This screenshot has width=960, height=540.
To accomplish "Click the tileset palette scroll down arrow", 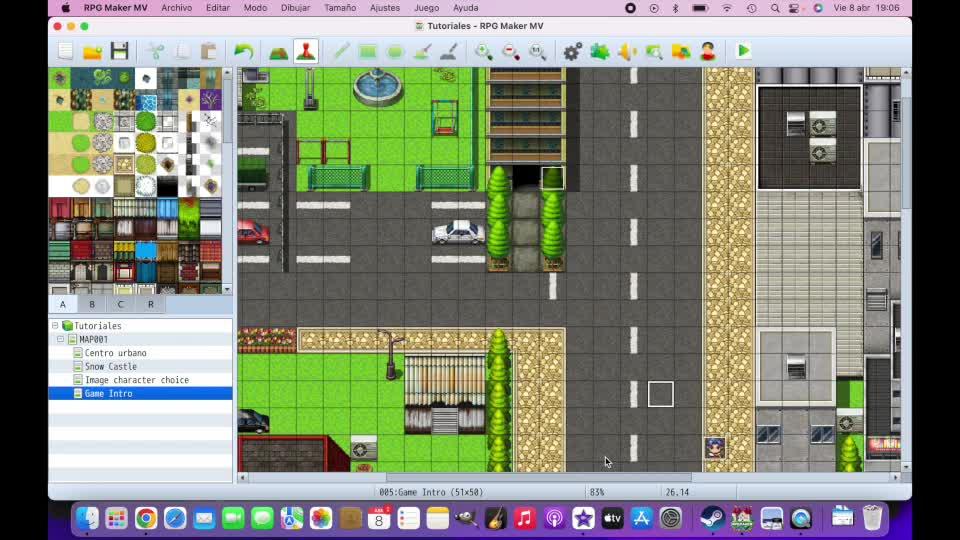I will coord(227,289).
